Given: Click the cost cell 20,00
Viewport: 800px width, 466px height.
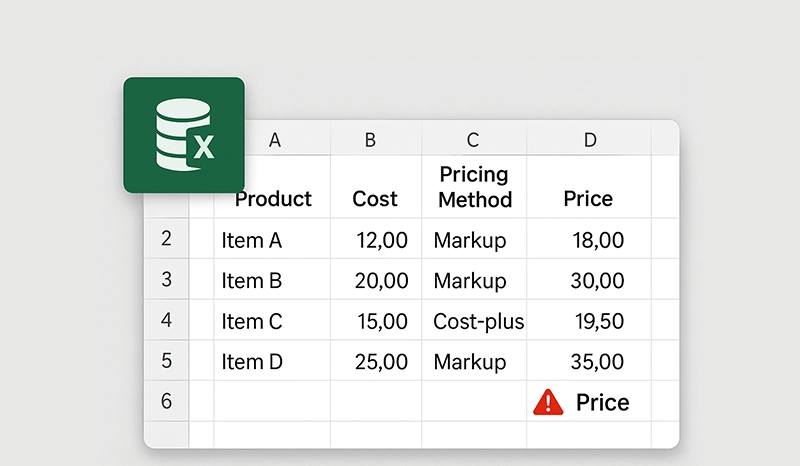Looking at the screenshot, I should coord(376,279).
